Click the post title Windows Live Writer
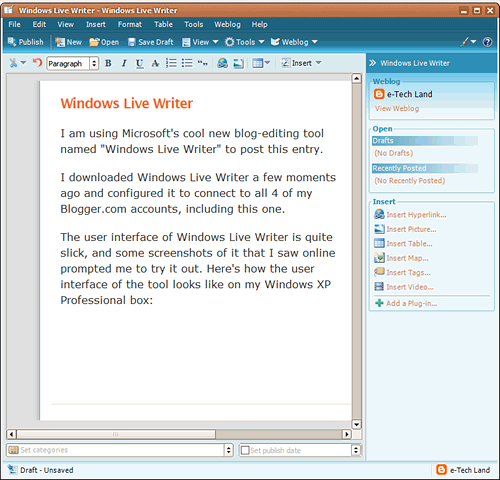 [127, 103]
